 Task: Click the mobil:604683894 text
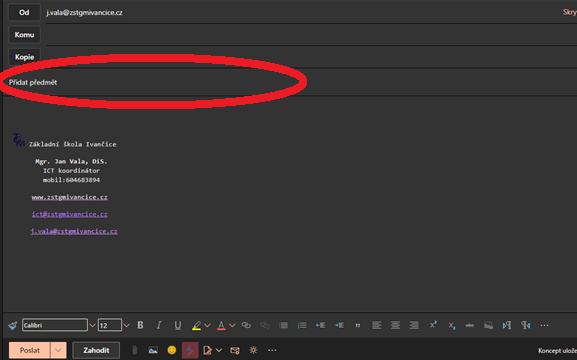coord(71,180)
